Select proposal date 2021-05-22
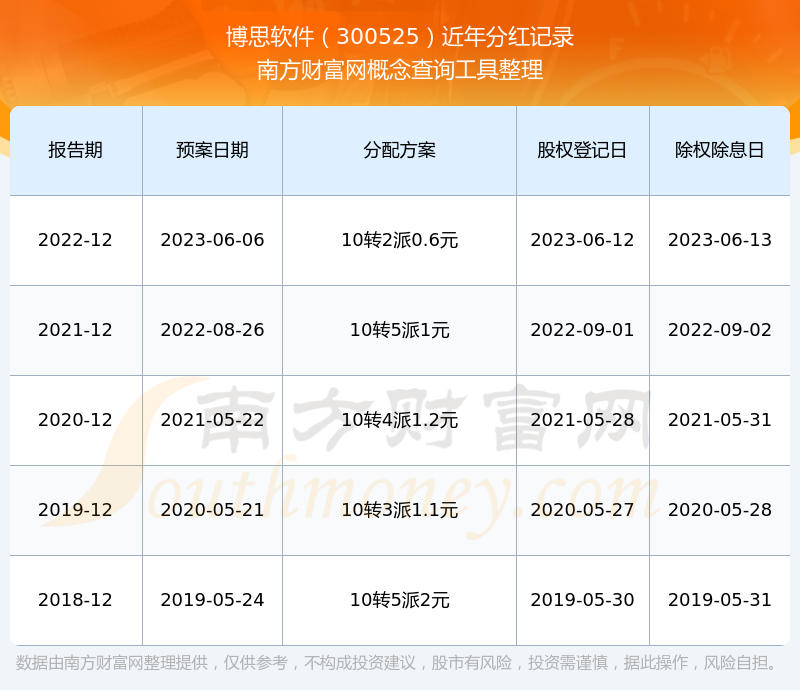 tap(212, 420)
